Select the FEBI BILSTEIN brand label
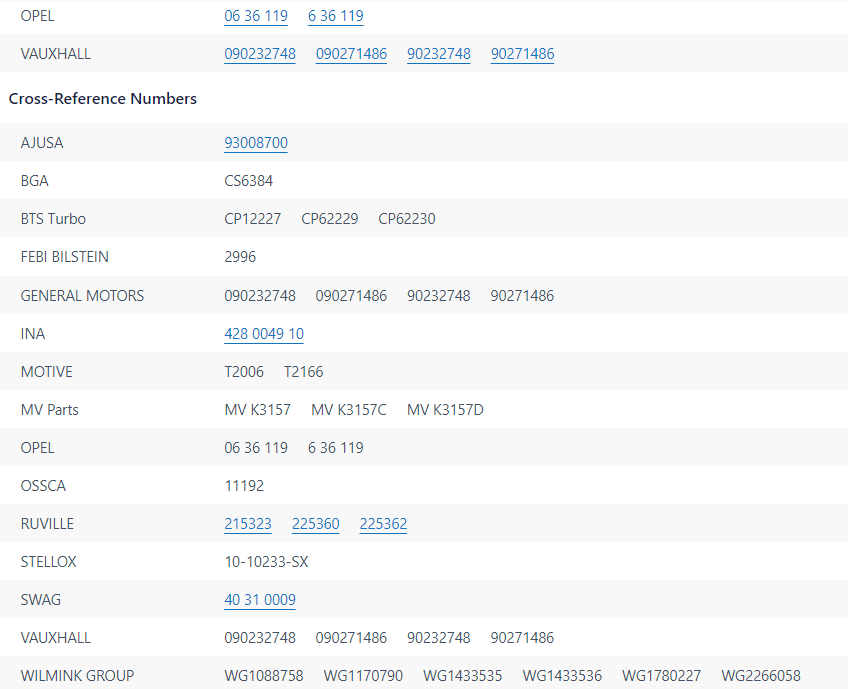 [x=64, y=257]
